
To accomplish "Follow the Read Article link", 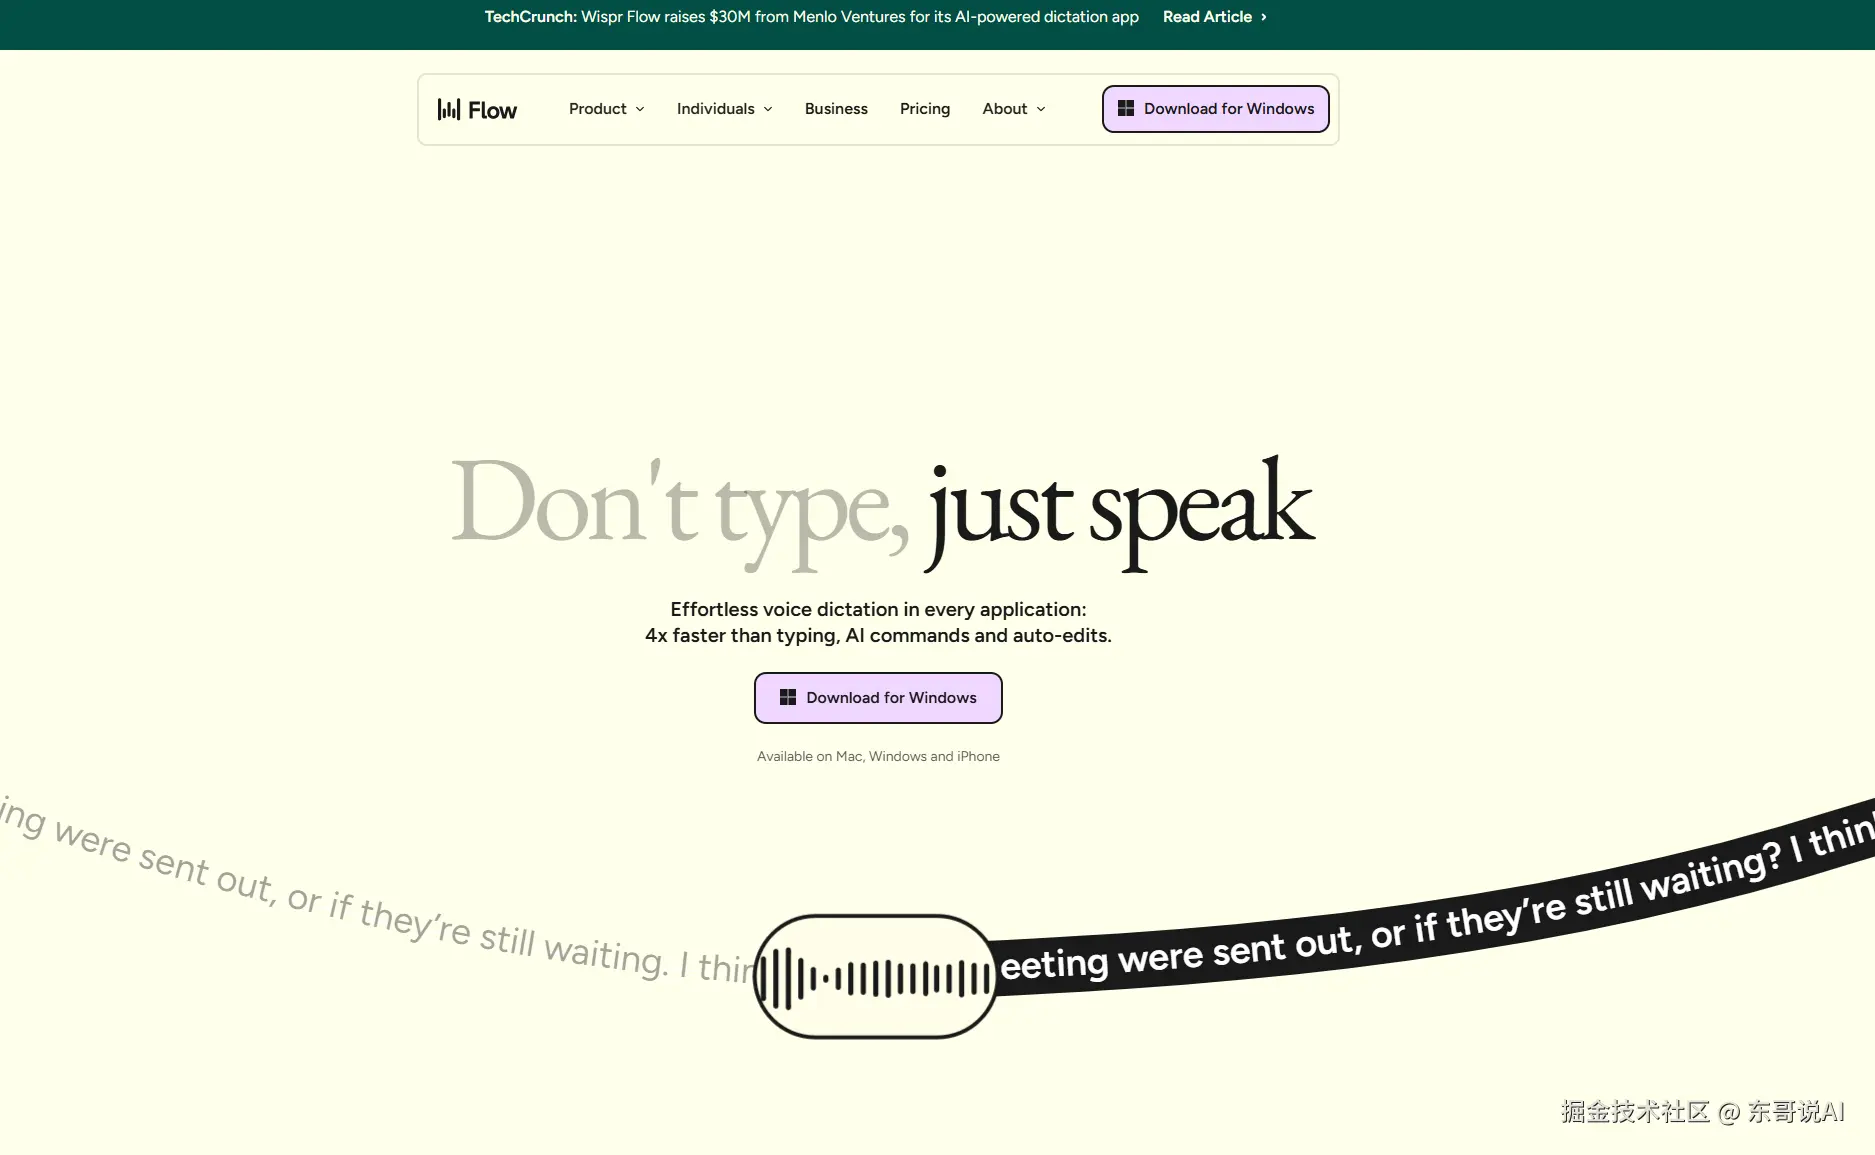I will [1206, 17].
